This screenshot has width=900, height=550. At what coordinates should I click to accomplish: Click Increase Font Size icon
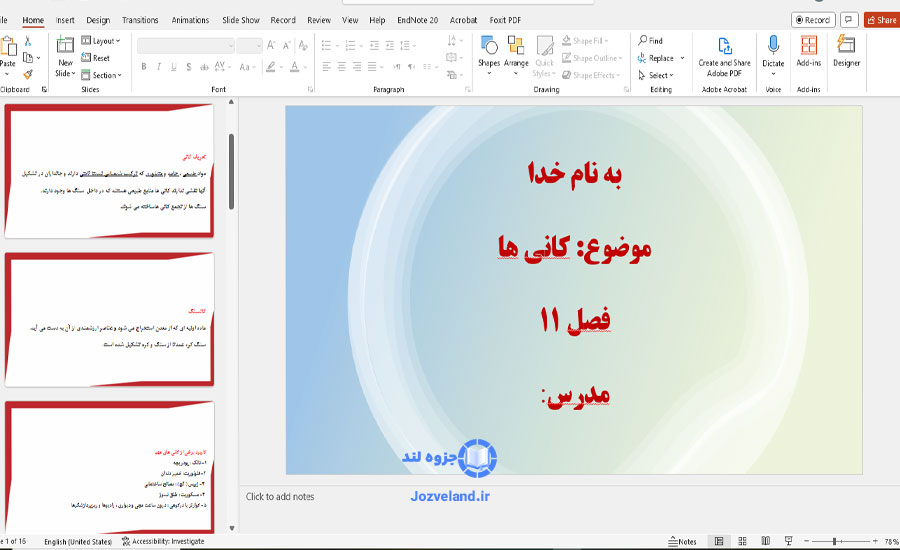click(271, 45)
